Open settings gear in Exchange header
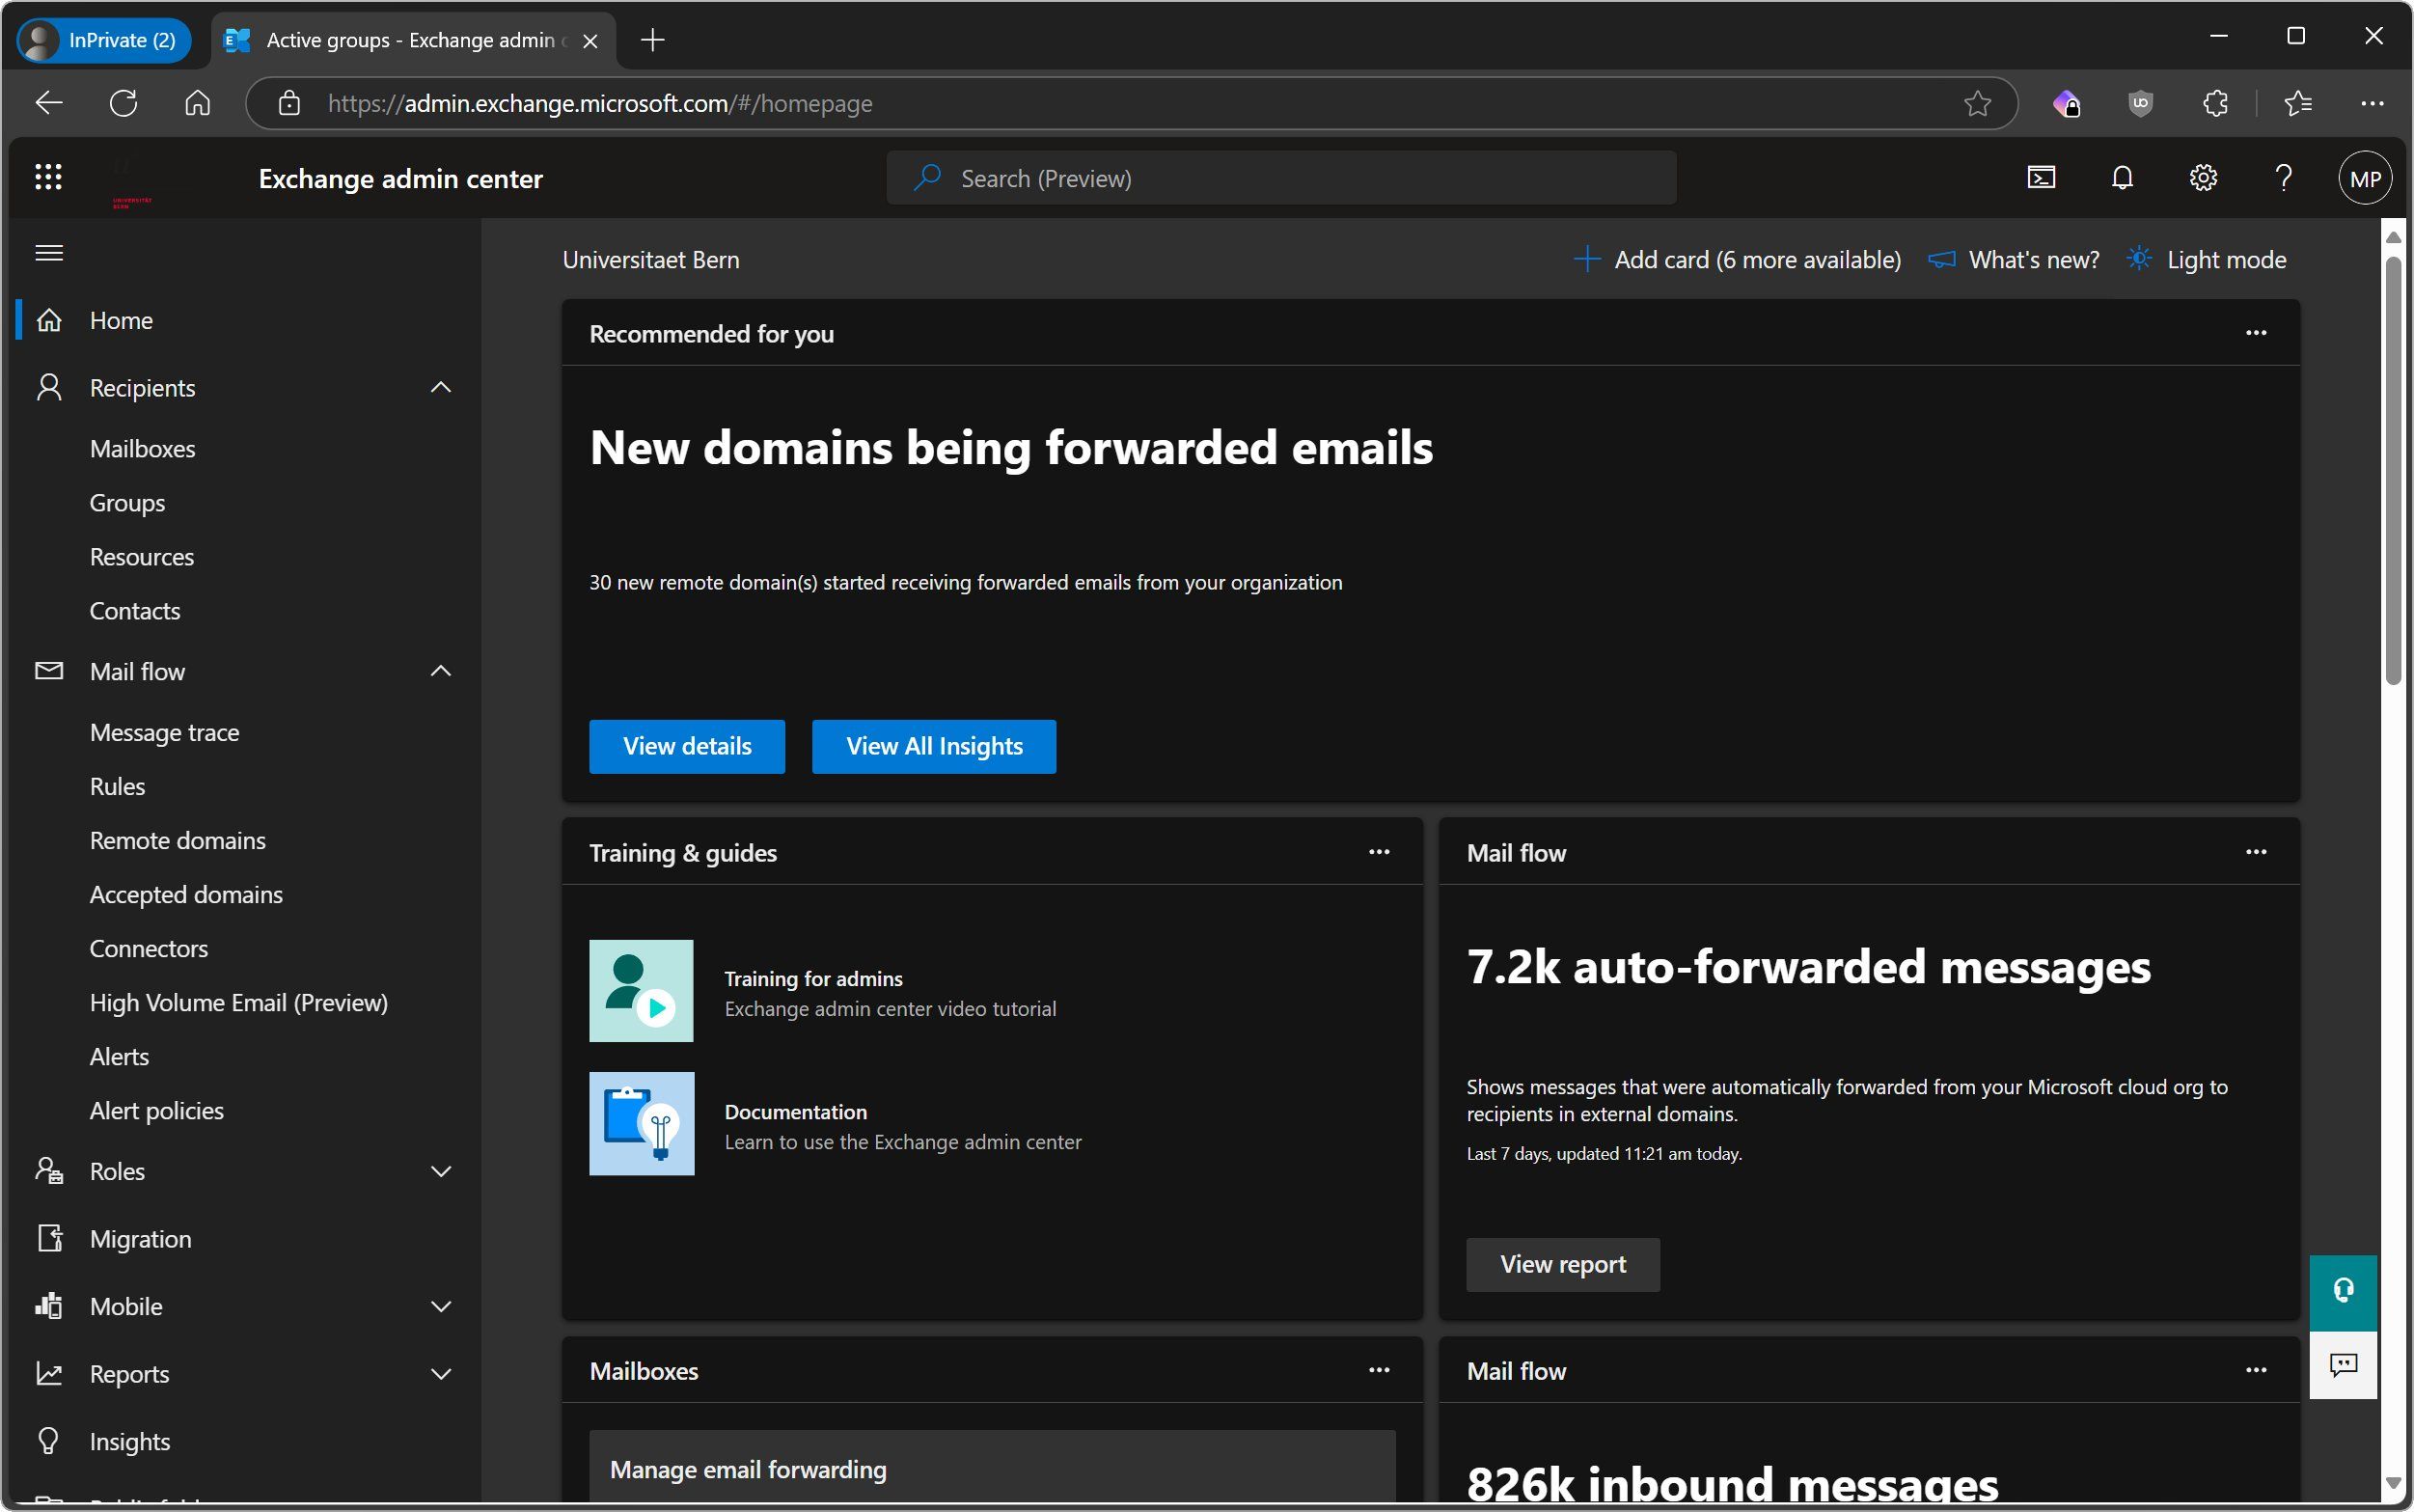2414x1512 pixels. coord(2203,178)
